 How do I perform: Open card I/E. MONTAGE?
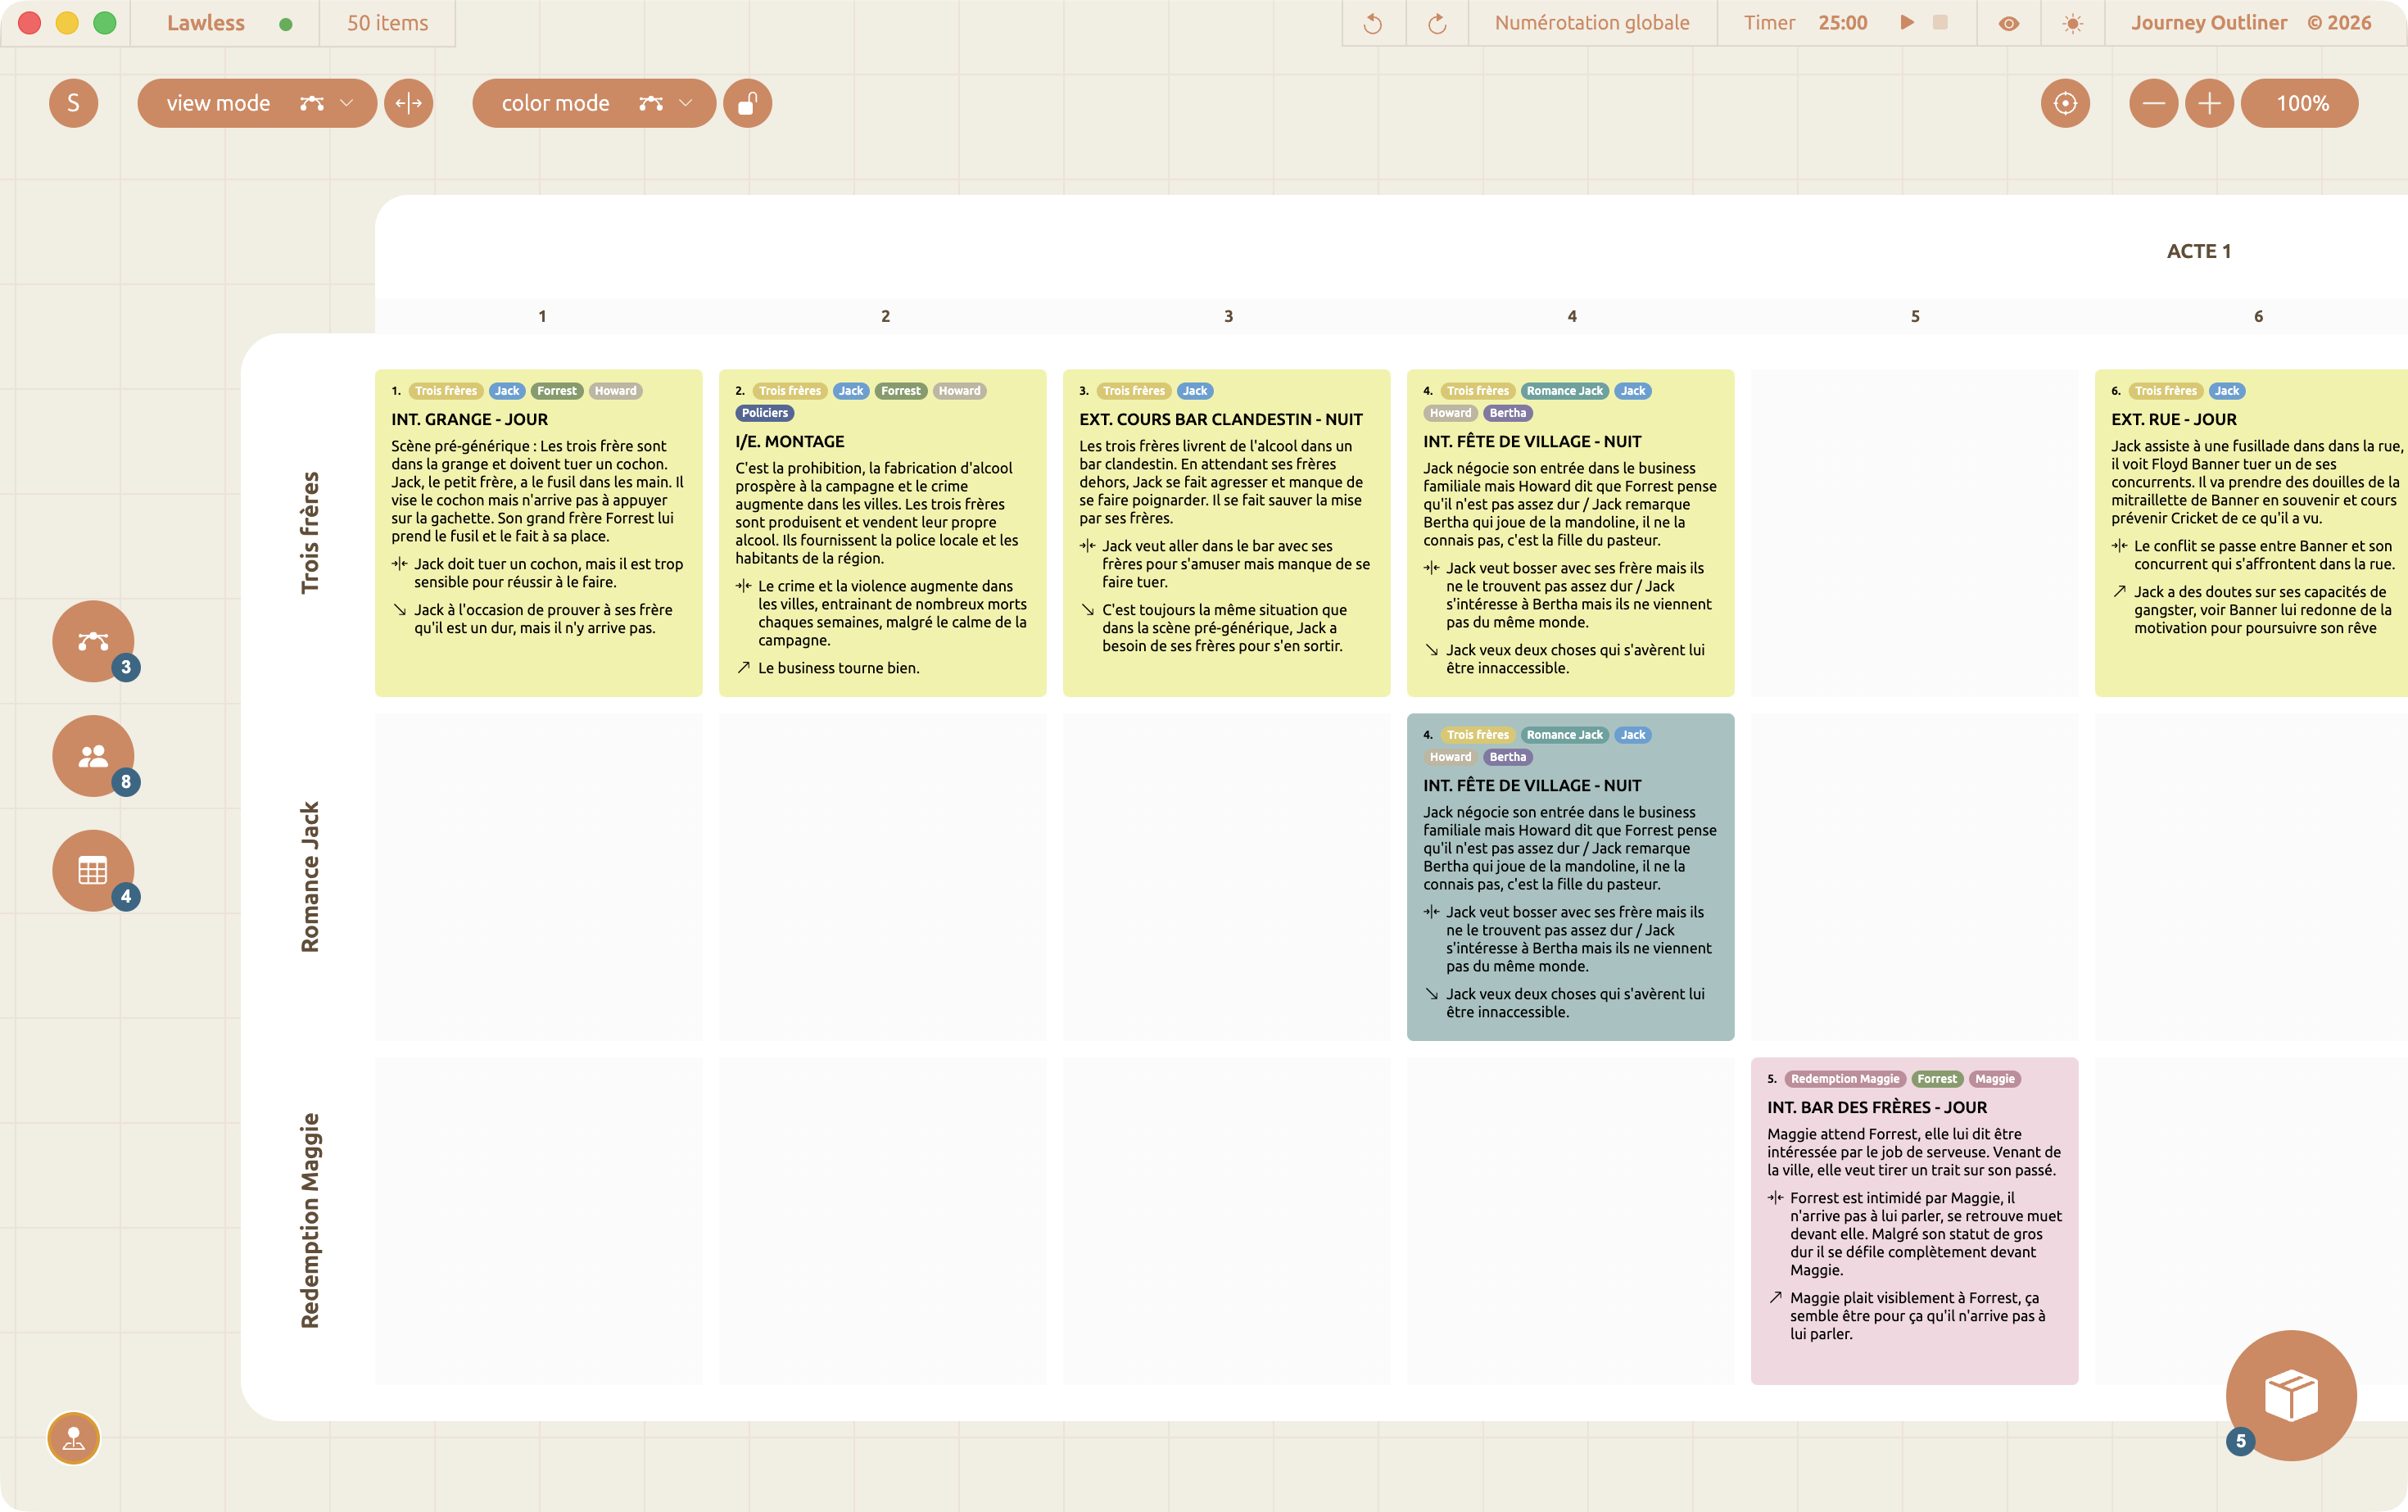click(882, 533)
